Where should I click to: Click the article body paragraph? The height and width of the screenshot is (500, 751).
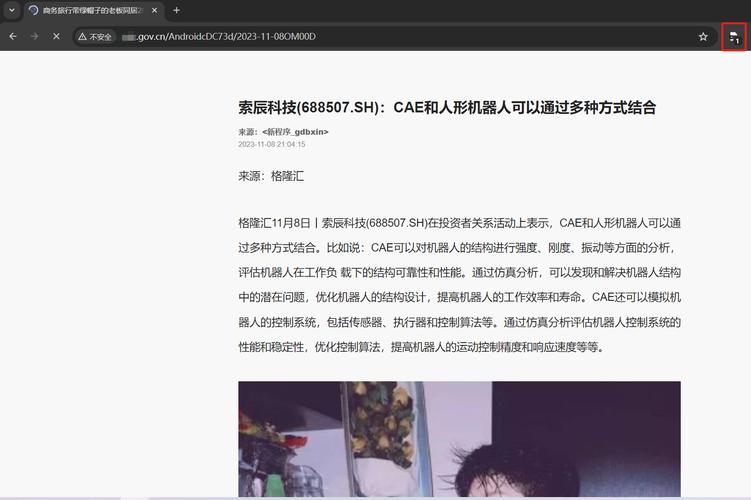(459, 285)
